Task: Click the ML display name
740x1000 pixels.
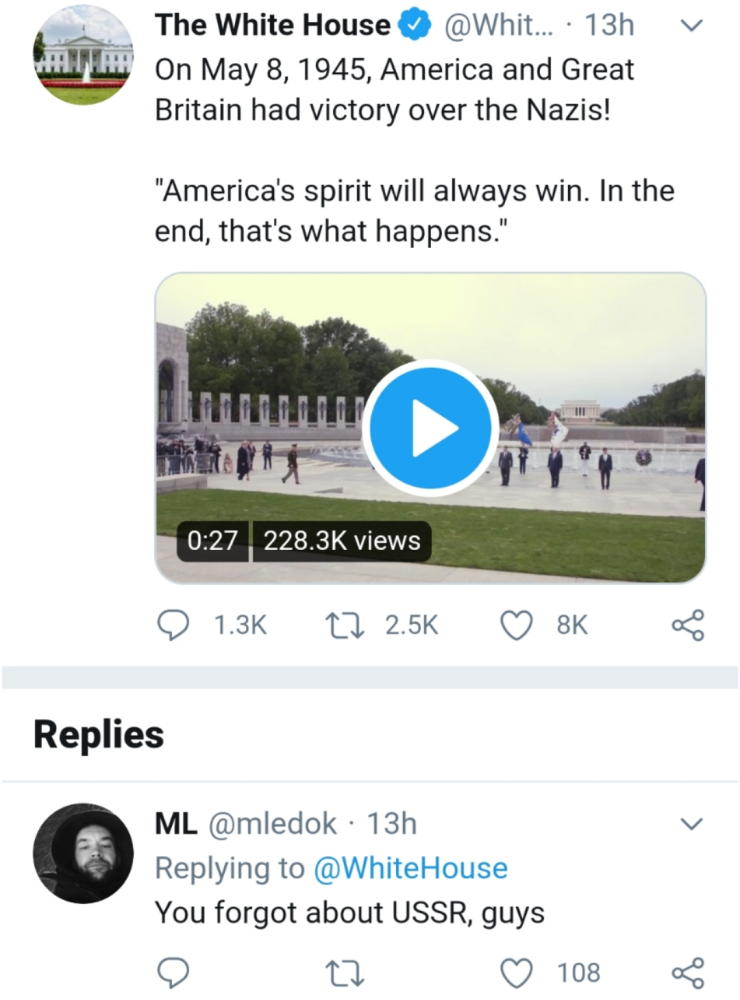Action: coord(174,824)
